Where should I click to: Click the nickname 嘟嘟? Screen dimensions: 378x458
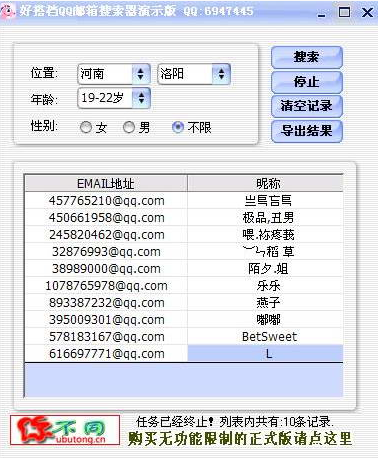[x=268, y=320]
